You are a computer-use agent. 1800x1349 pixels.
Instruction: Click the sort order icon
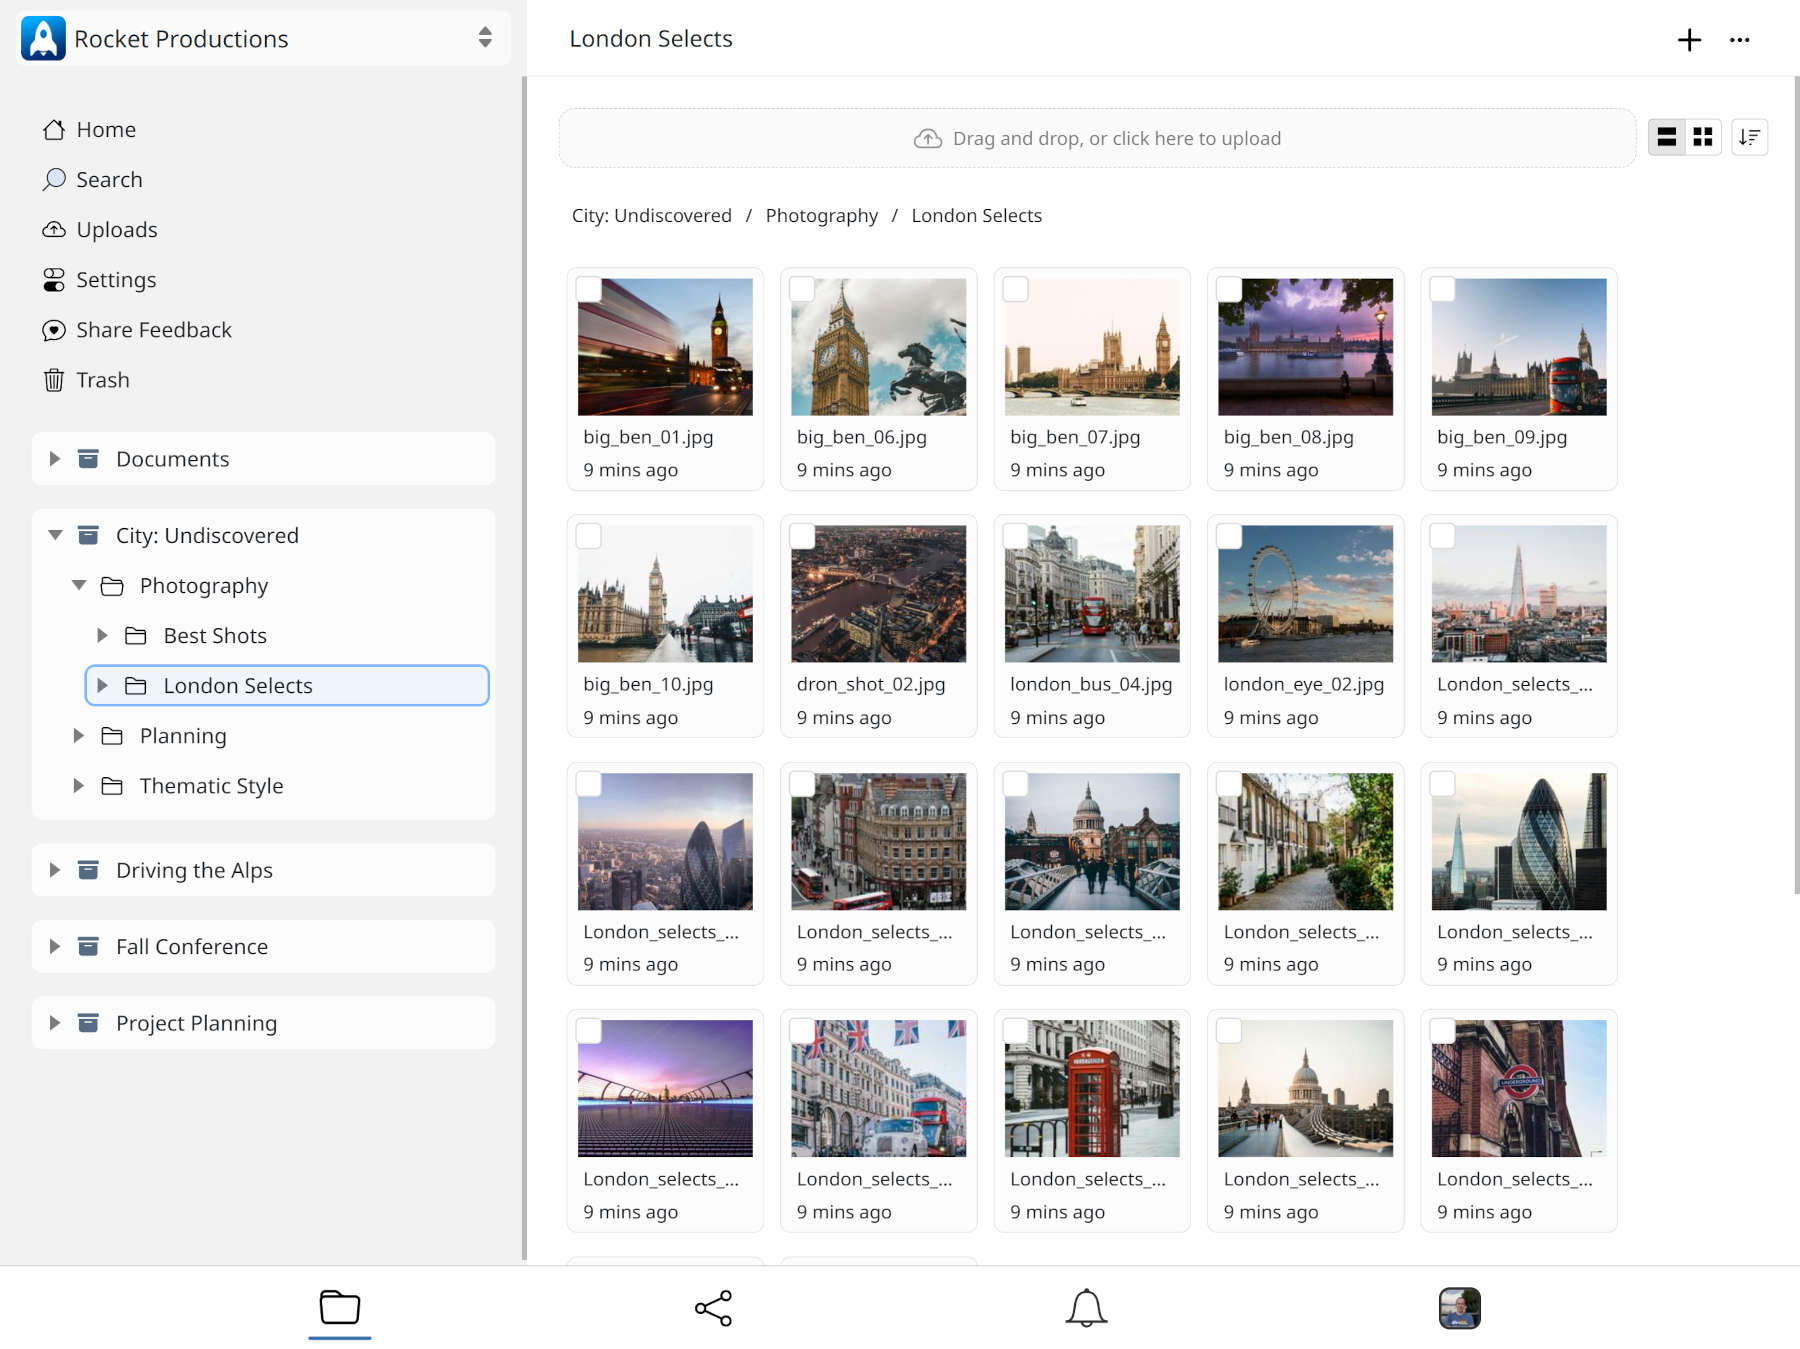1749,137
